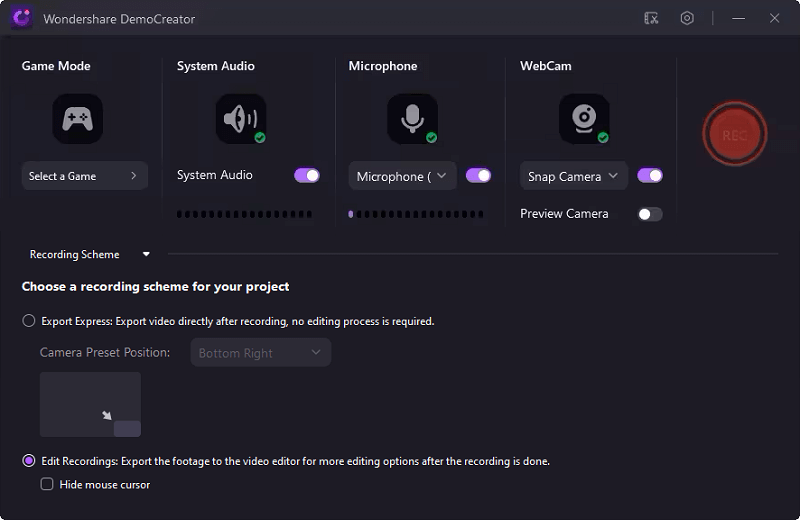Click 'Choose a recording scheme for your project' text
Viewport: 800px width, 520px height.
point(156,287)
